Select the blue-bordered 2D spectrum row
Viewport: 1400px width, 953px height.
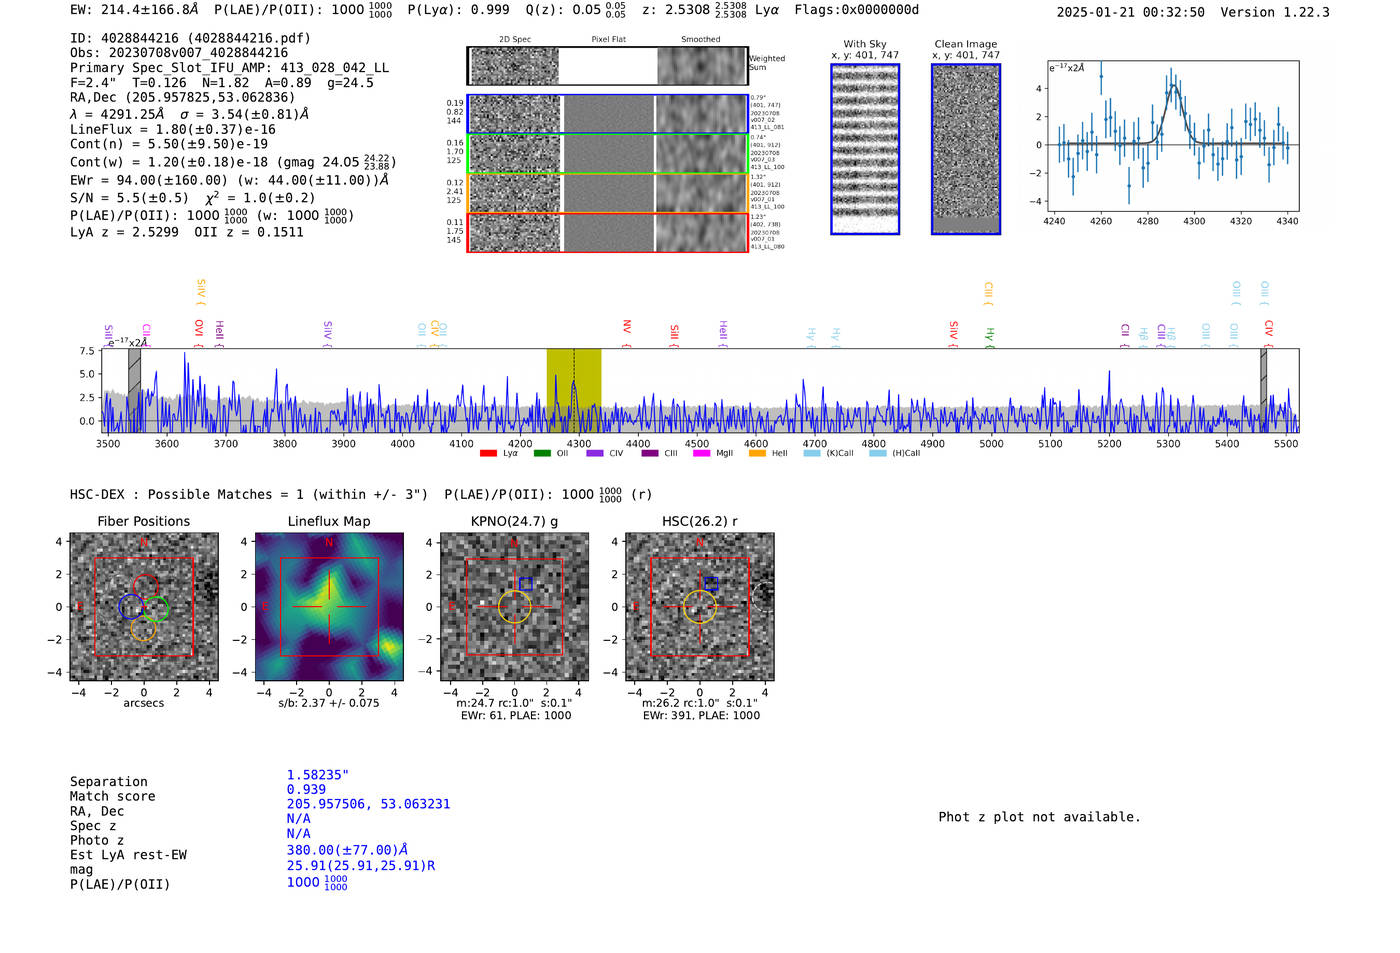coord(608,114)
